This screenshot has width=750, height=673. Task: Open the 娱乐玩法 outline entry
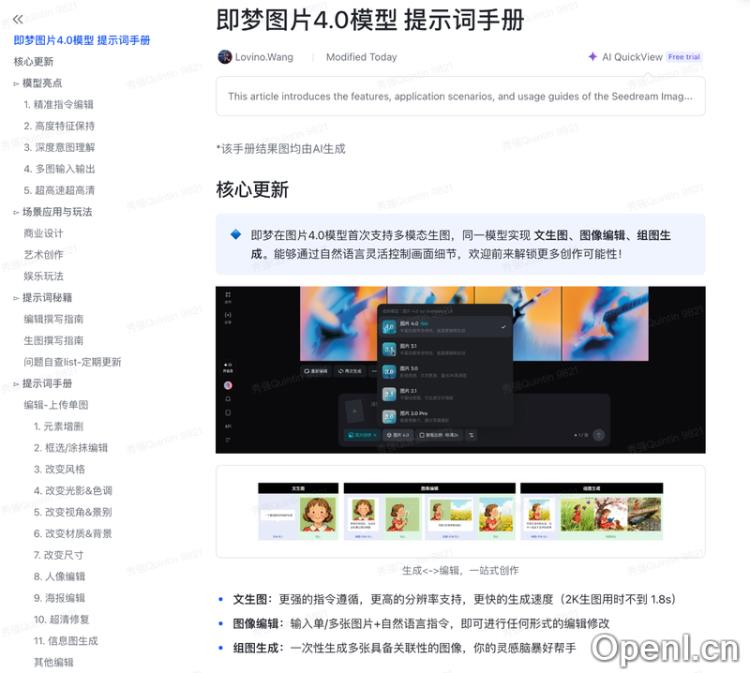point(44,276)
